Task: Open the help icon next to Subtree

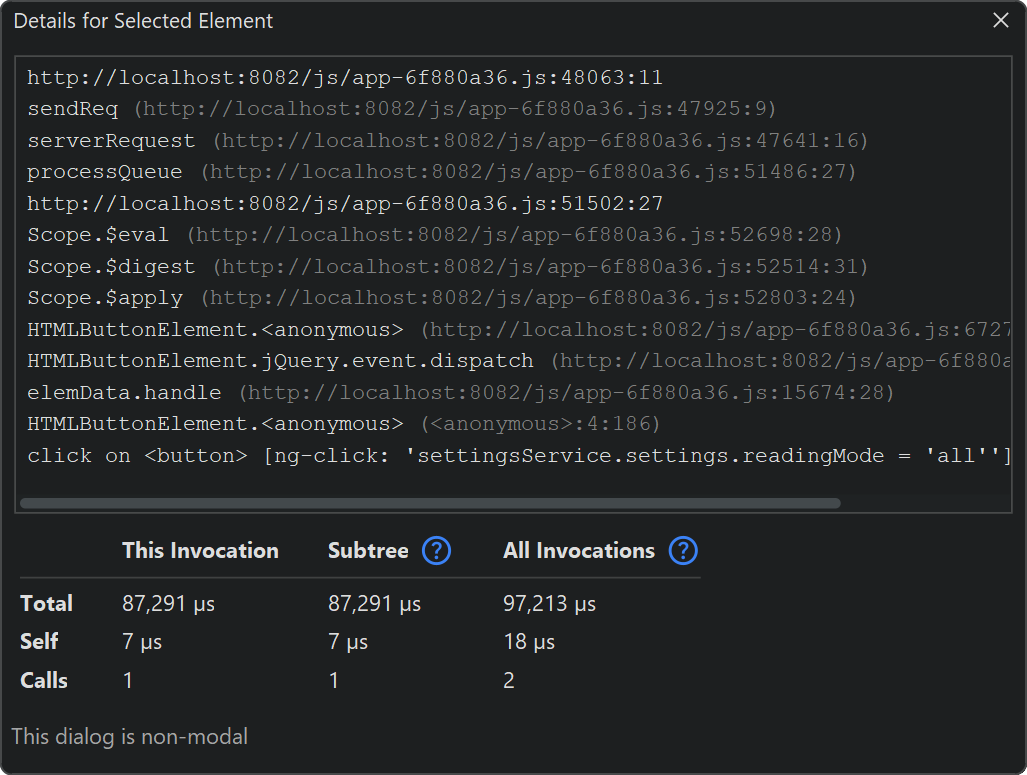Action: (437, 551)
